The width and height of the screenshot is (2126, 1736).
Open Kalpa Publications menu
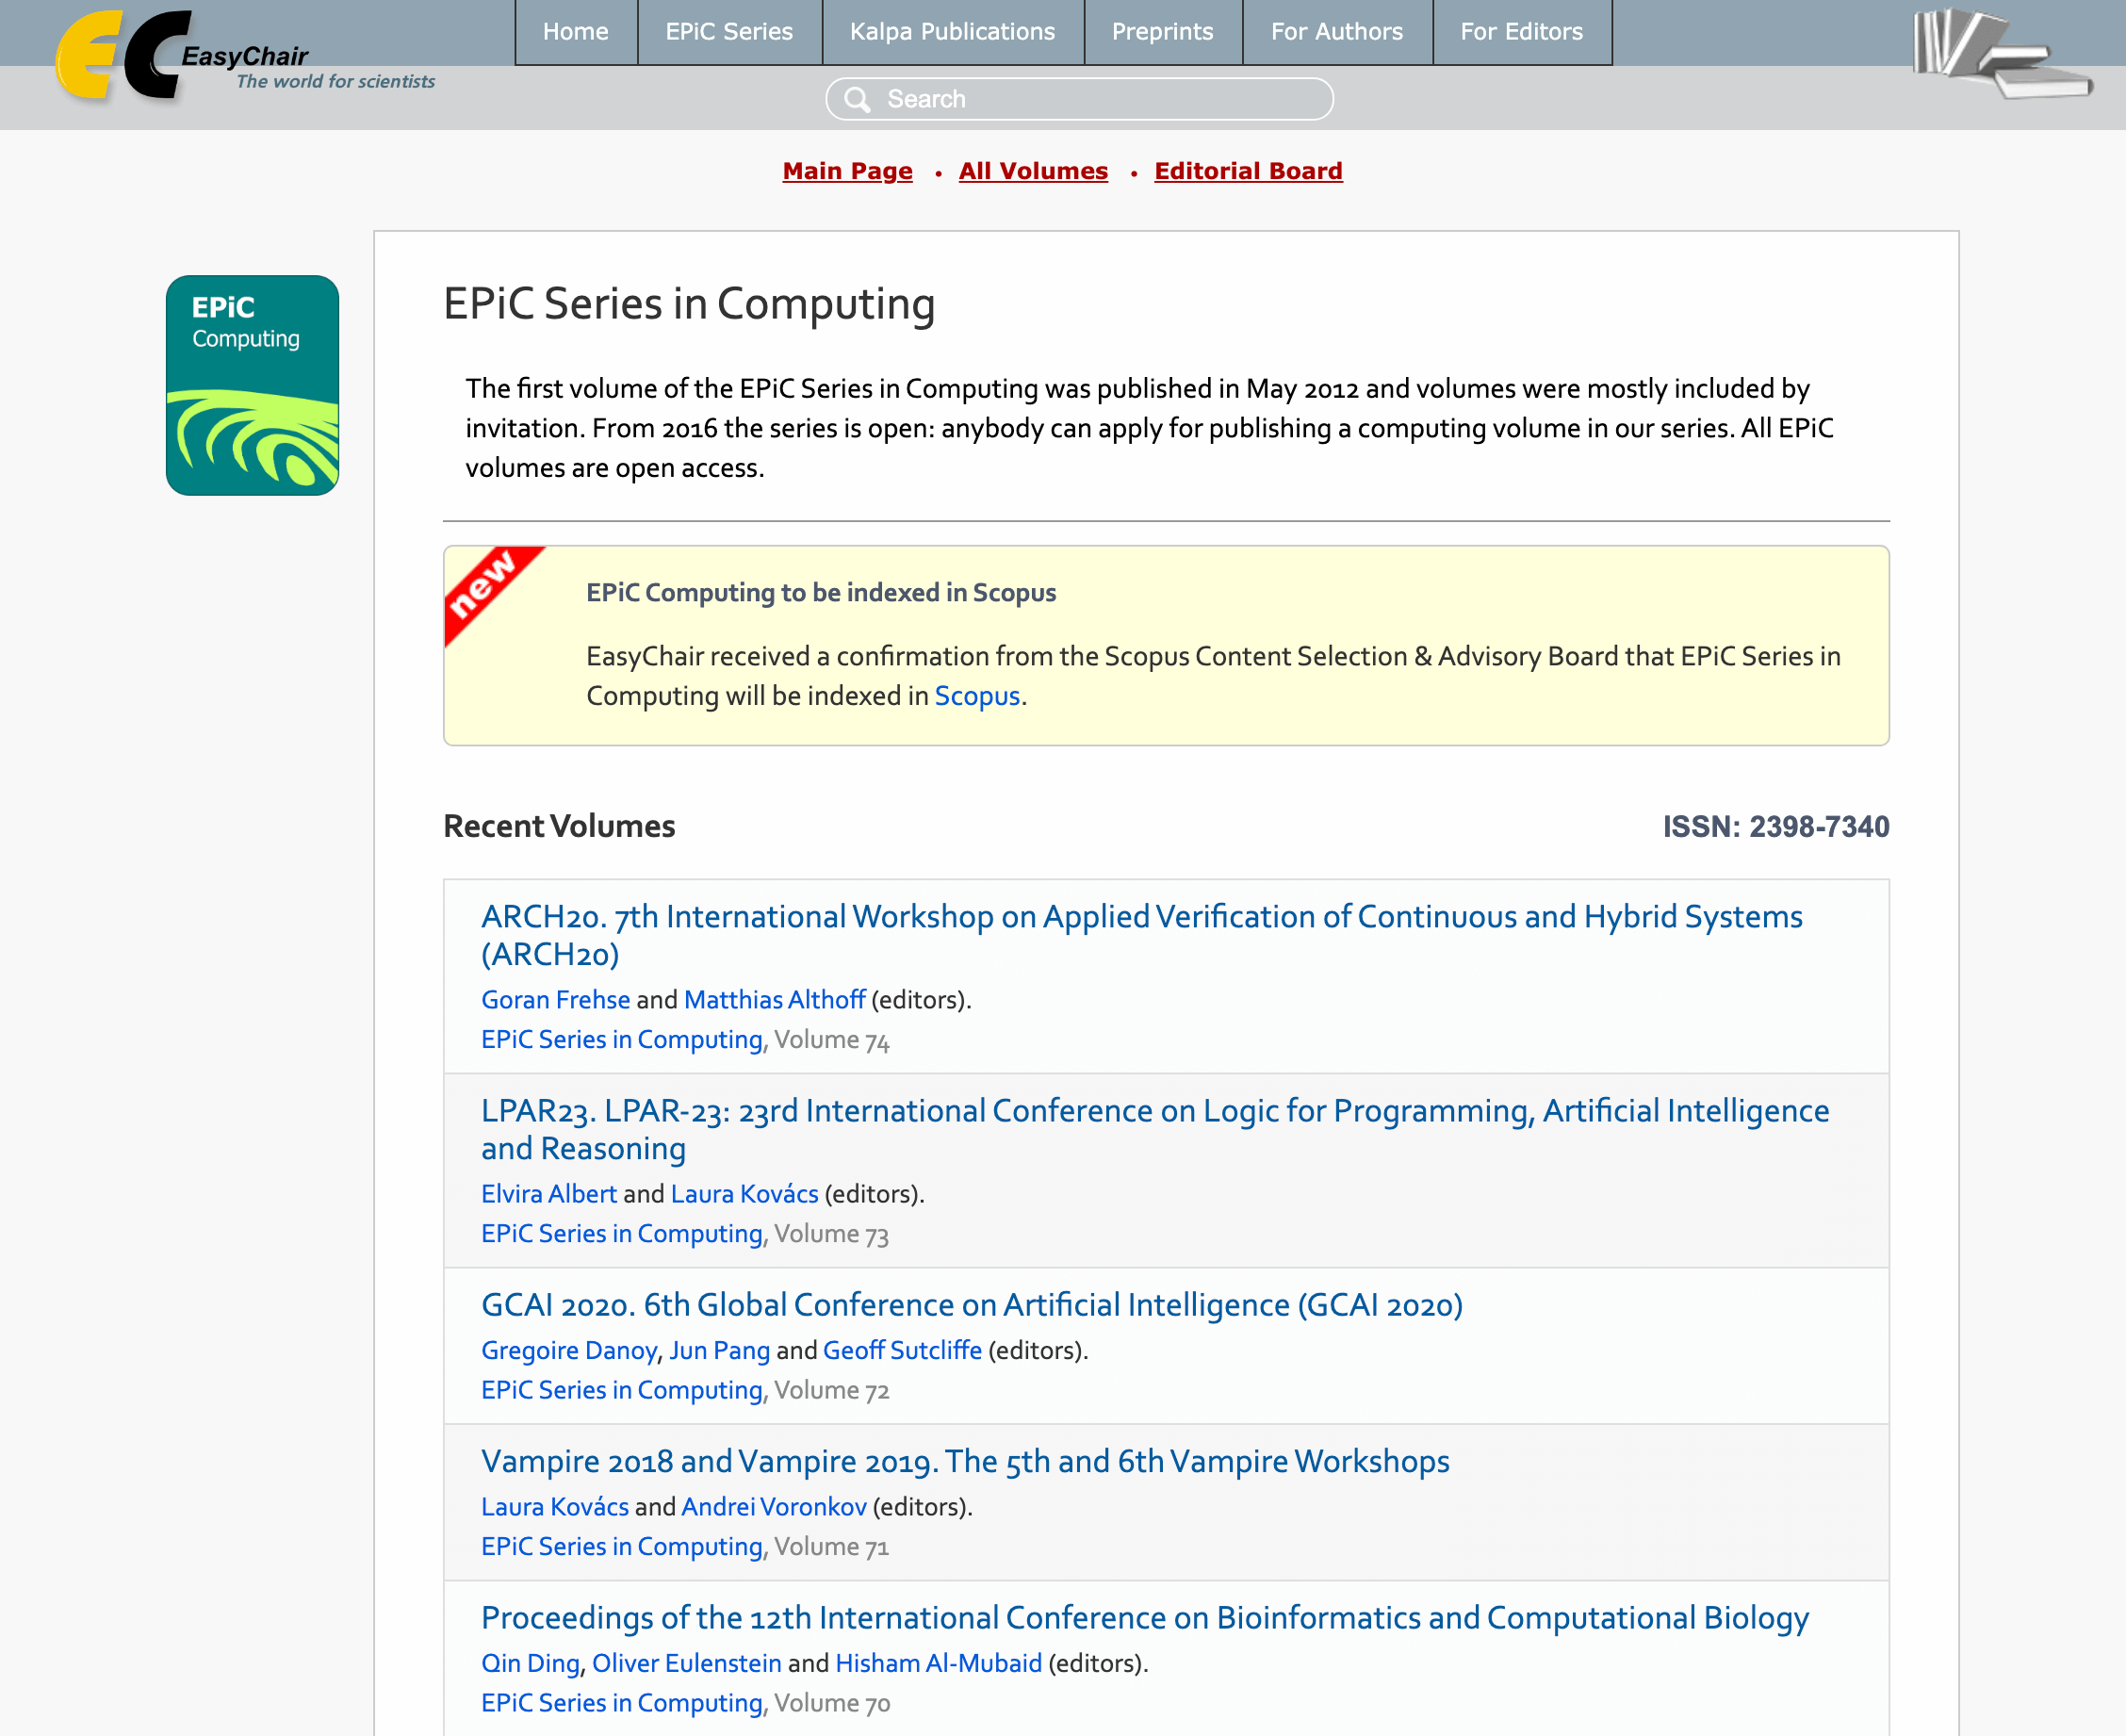(952, 32)
